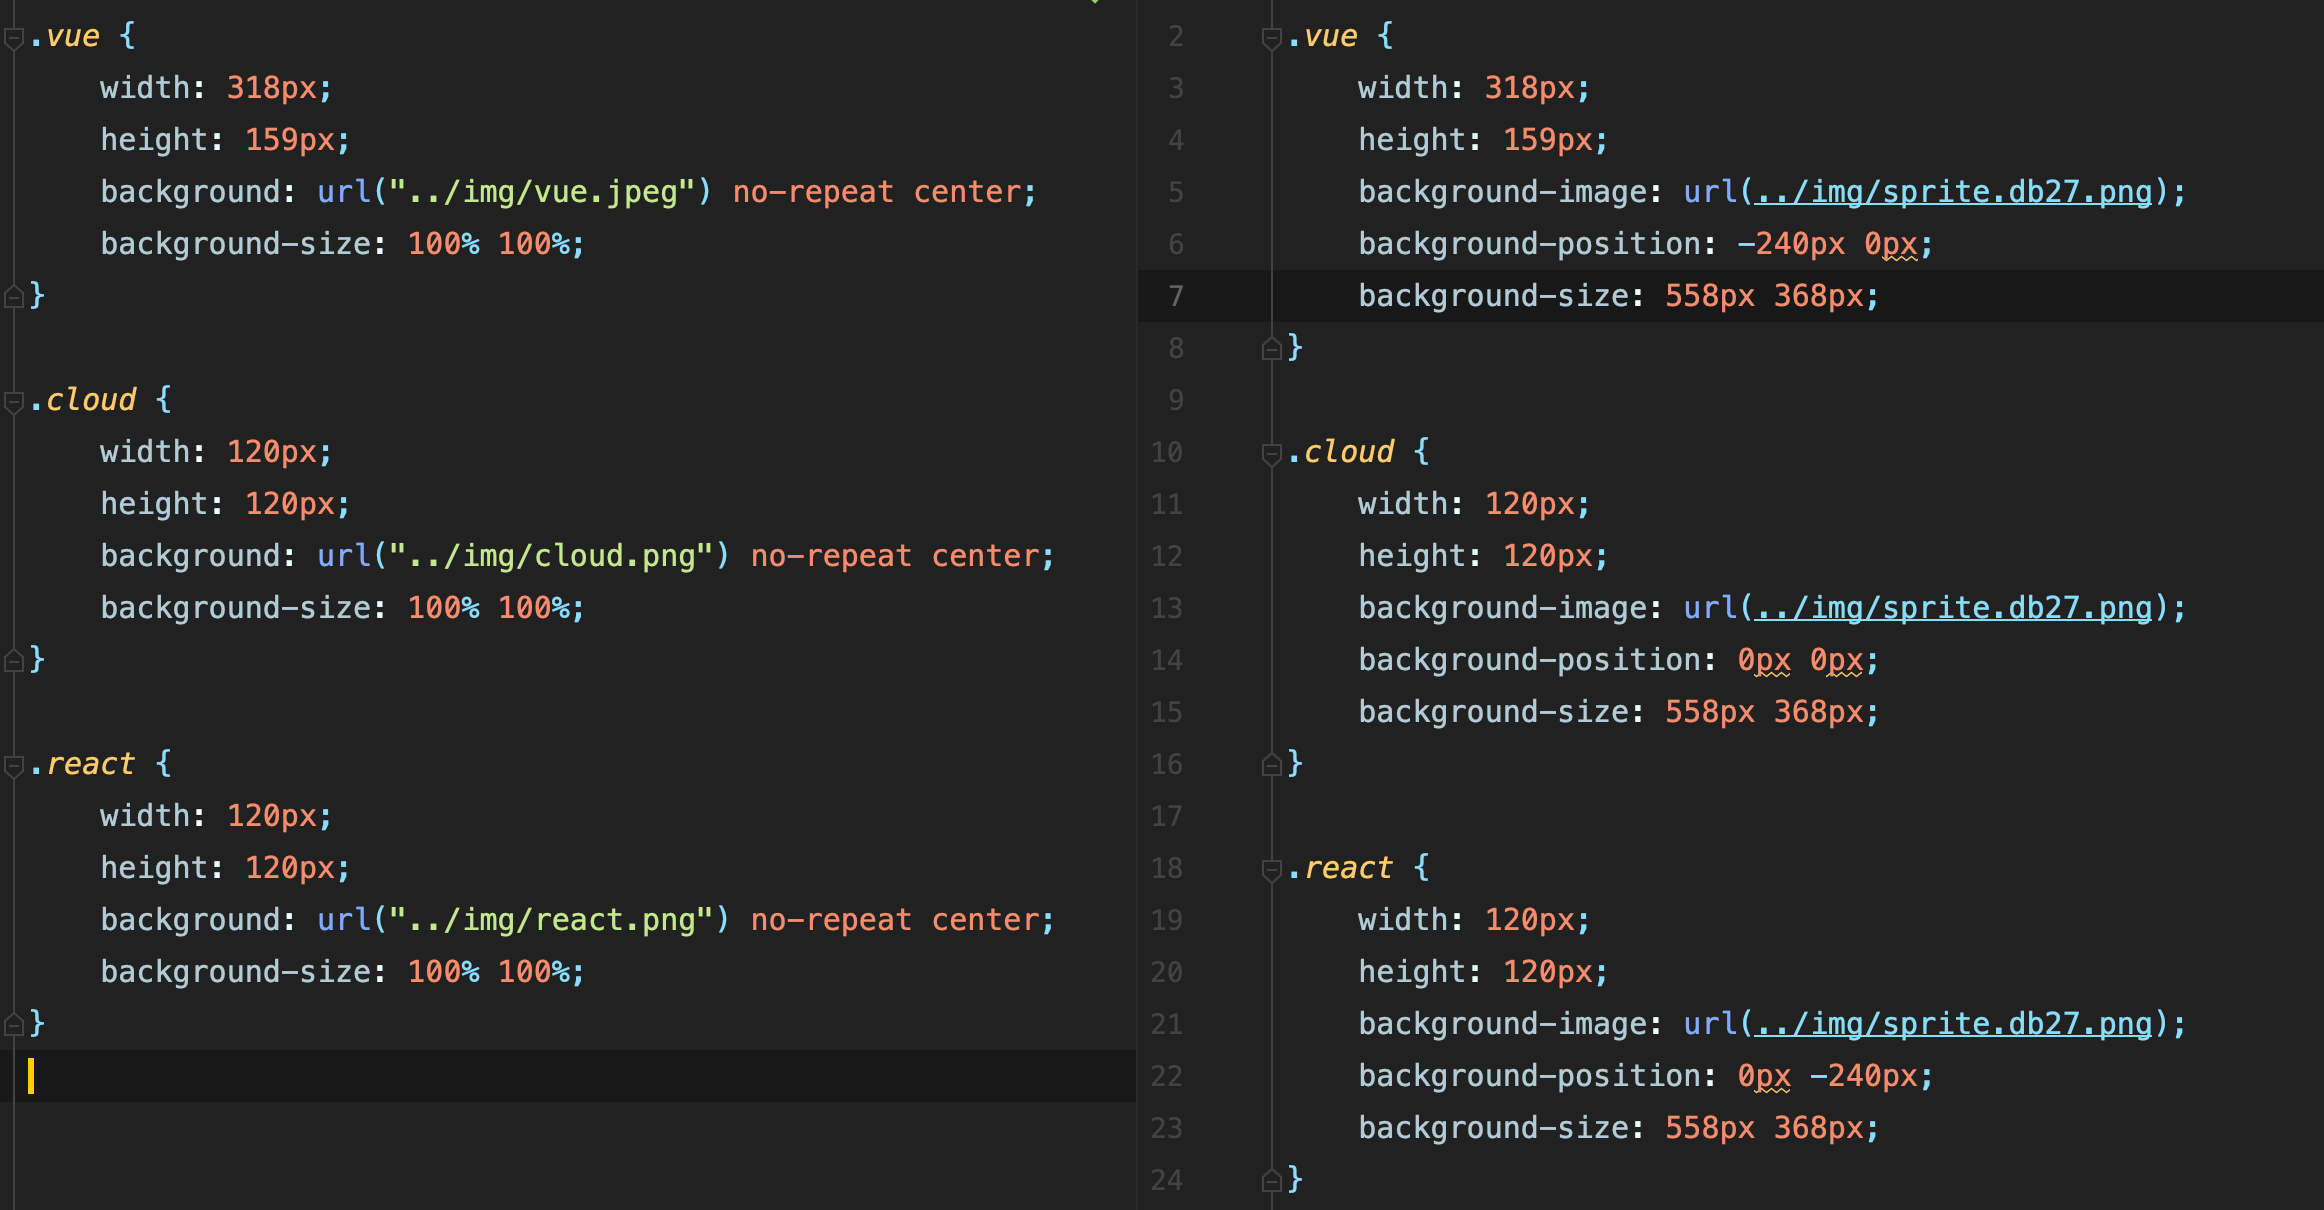The width and height of the screenshot is (2324, 1210).
Task: Open sprite.db27.png link on line 5
Action: point(1953,192)
